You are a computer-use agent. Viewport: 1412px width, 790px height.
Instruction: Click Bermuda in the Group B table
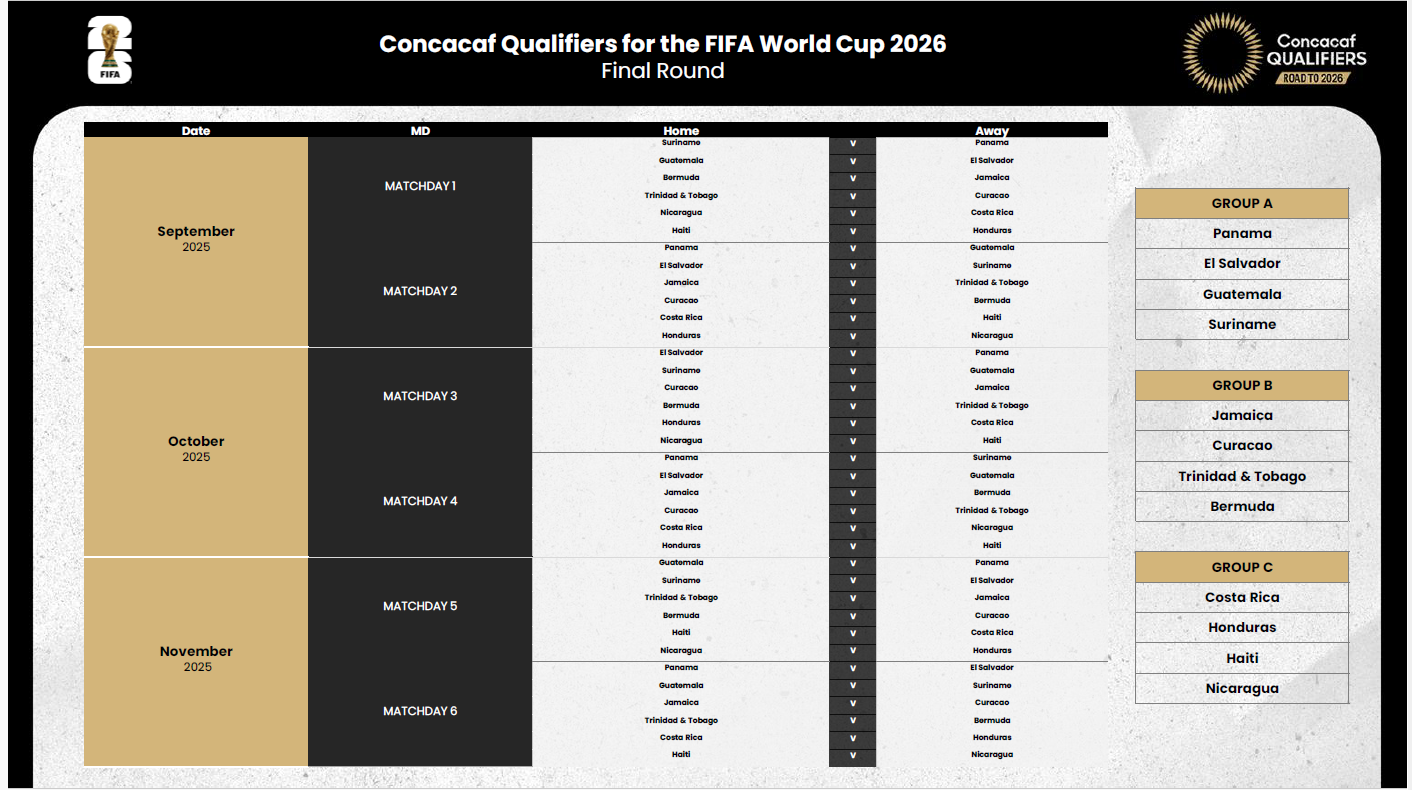(1242, 506)
